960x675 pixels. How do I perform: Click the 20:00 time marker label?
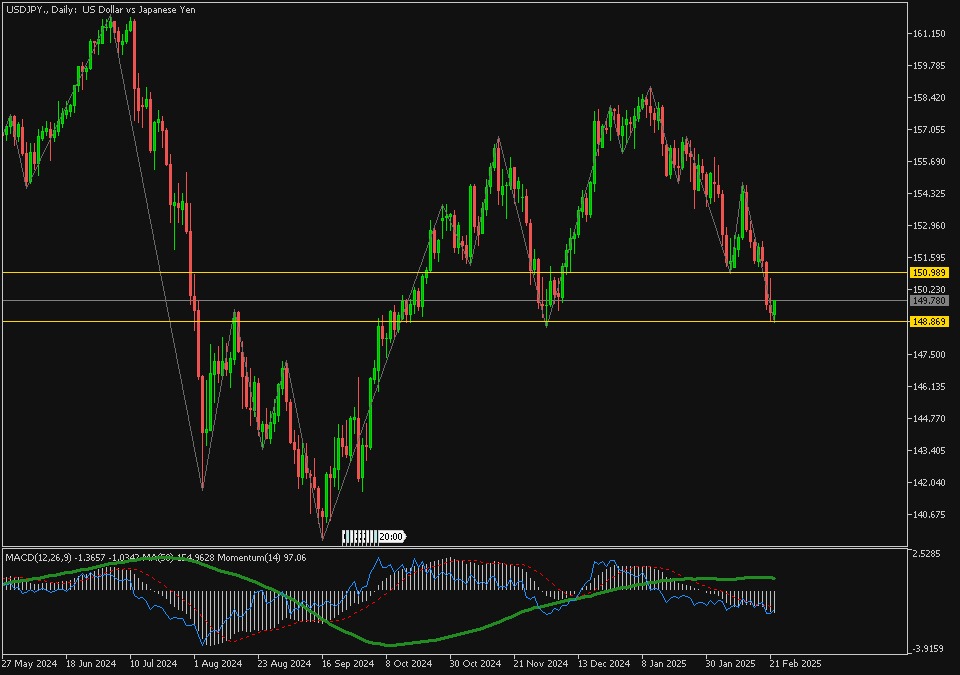[x=391, y=537]
